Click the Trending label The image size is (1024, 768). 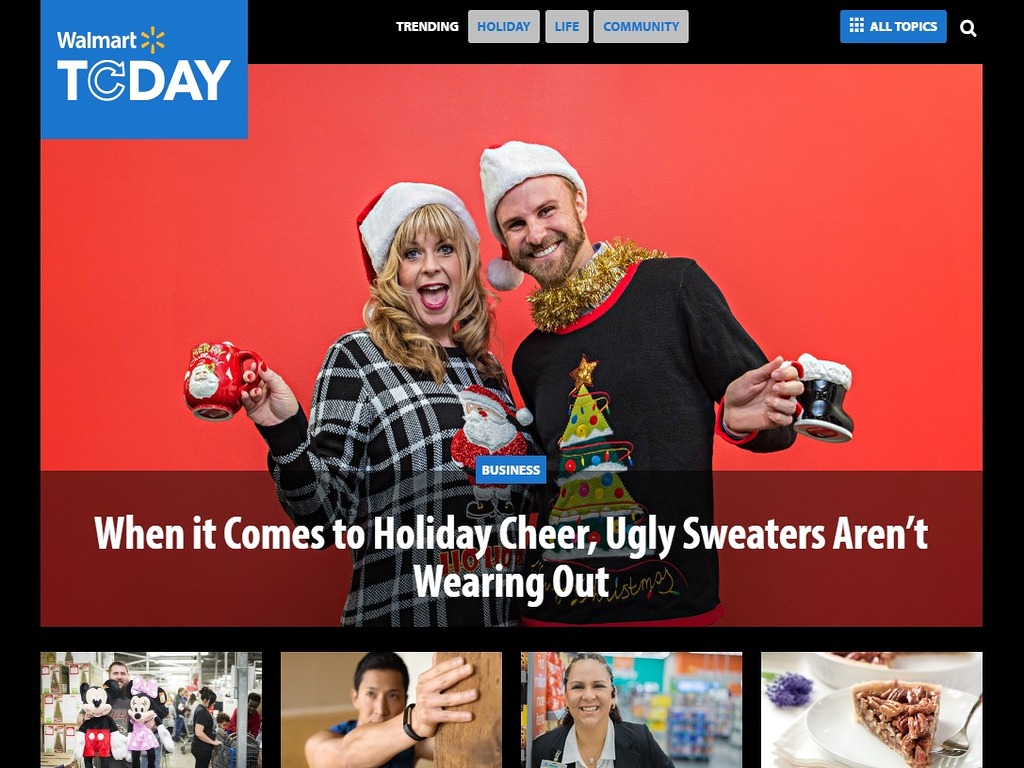point(427,27)
